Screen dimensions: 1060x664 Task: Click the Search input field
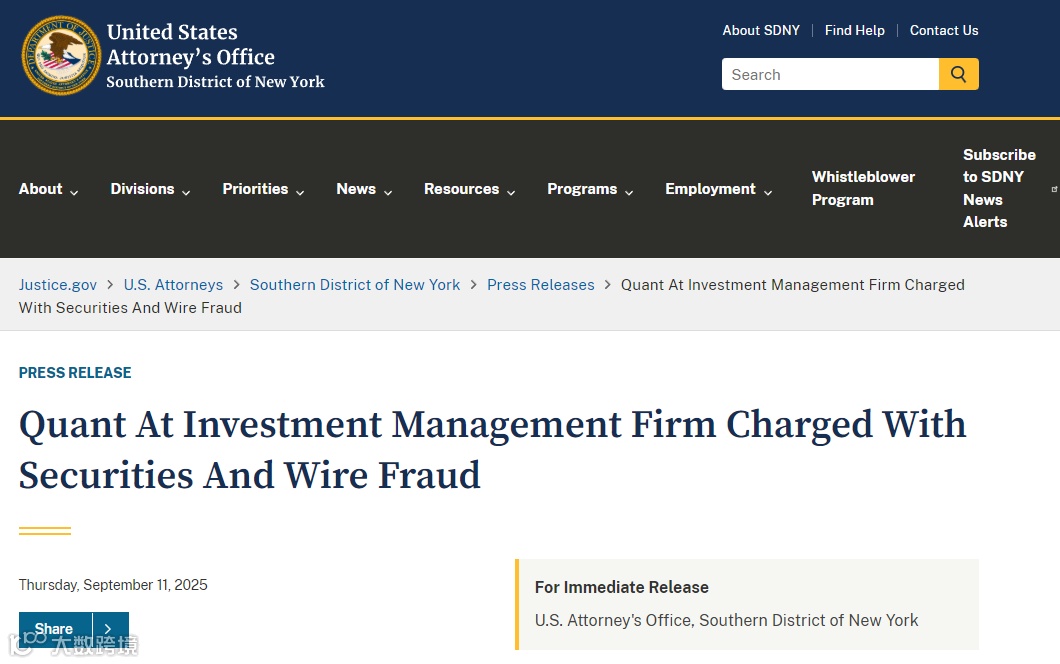click(x=830, y=74)
